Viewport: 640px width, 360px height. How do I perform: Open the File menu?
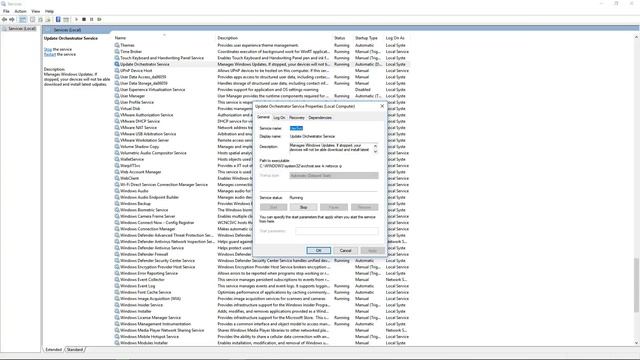point(6,11)
